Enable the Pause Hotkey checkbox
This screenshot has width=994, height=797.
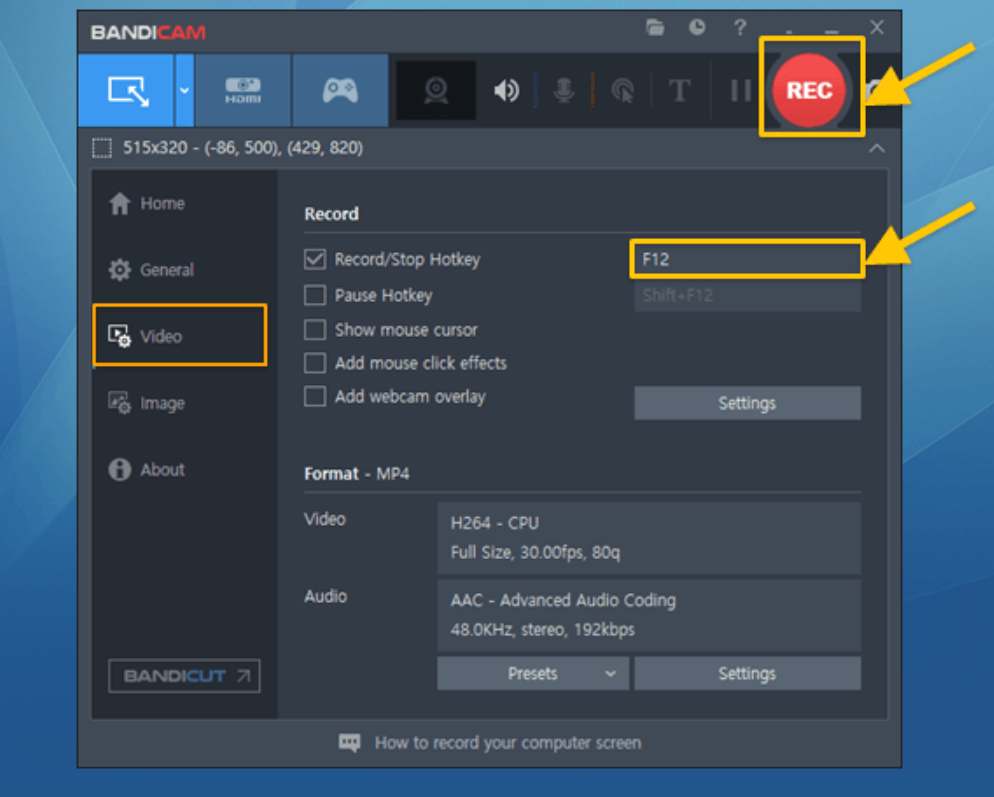pos(315,295)
